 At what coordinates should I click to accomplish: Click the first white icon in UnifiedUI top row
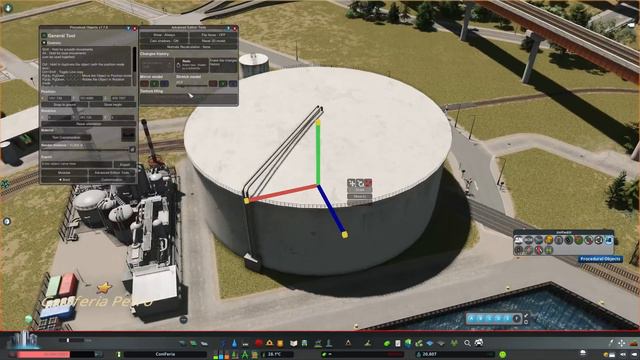(519, 240)
